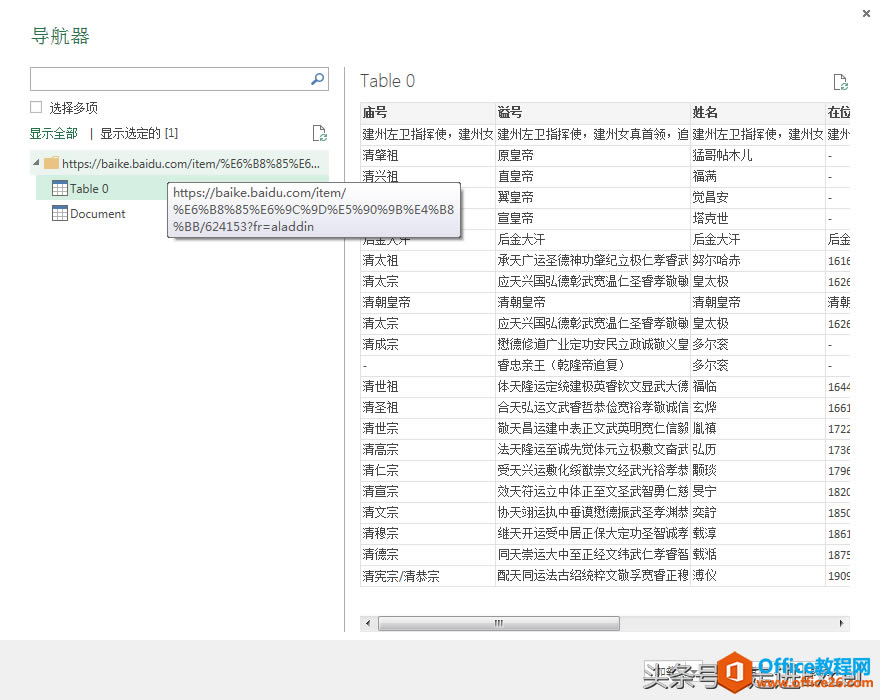Click the cell 塔克世
This screenshot has height=700, width=880.
(x=758, y=218)
